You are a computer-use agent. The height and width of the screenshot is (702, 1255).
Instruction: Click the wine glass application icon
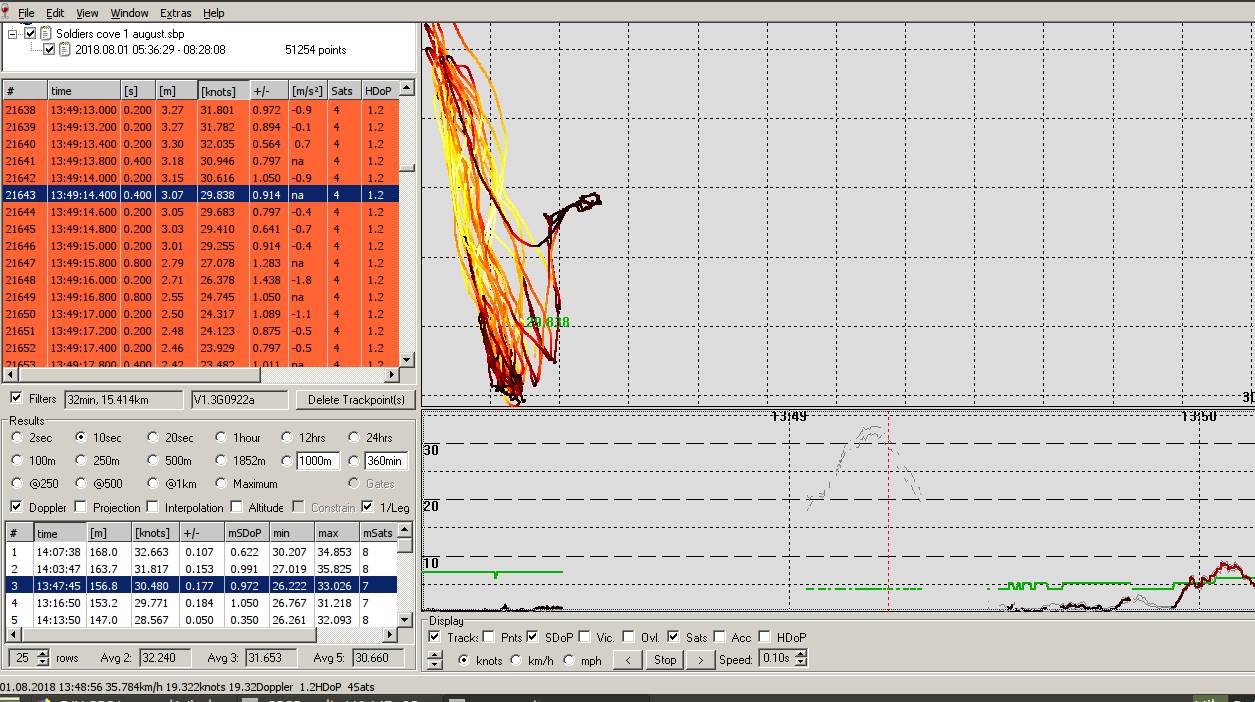point(7,13)
